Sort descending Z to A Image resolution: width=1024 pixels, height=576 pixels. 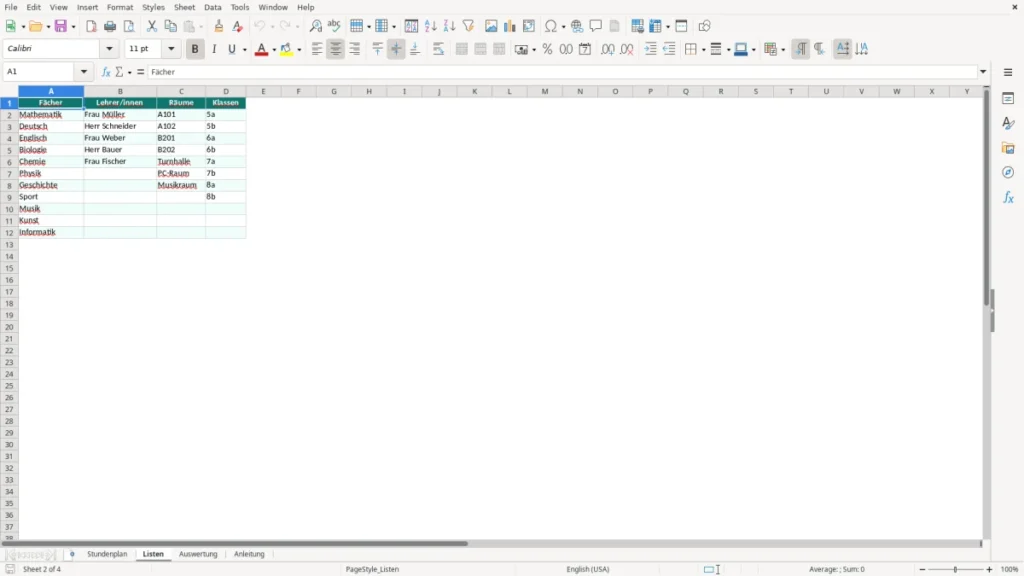click(449, 26)
